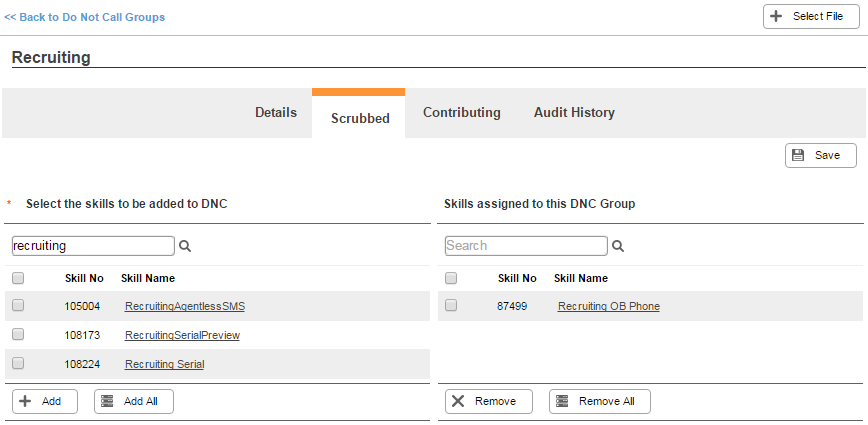This screenshot has height=425, width=868.
Task: Toggle select-all checkbox in assigned skills header
Action: coord(451,278)
